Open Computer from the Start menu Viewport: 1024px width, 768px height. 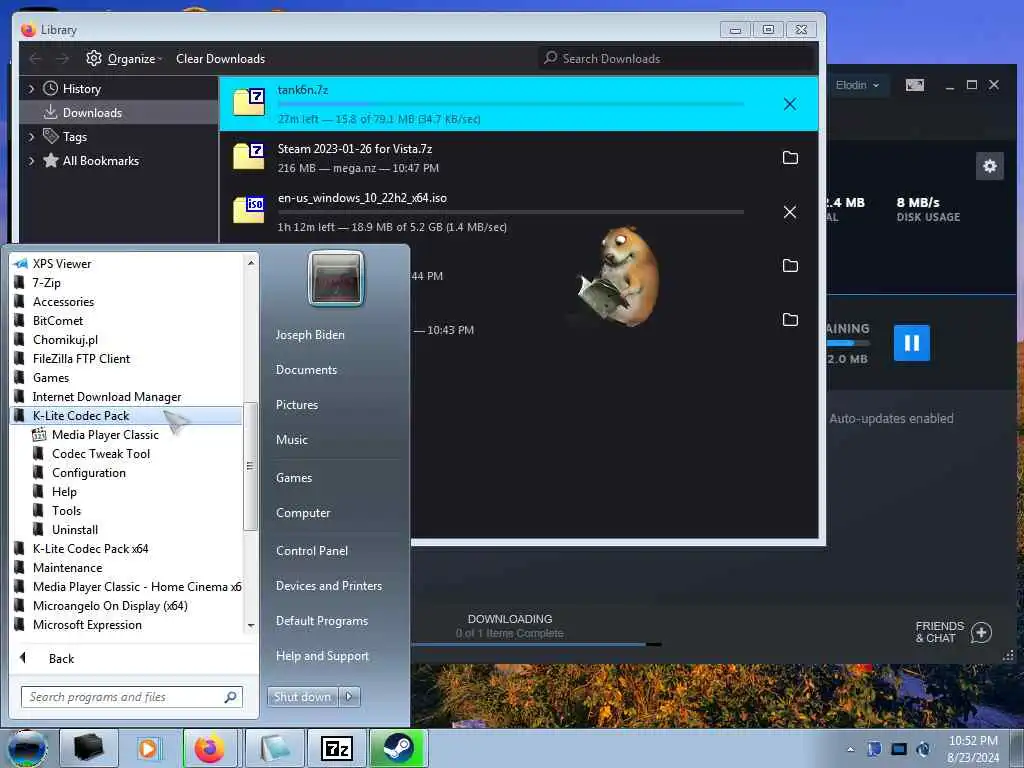pos(302,513)
